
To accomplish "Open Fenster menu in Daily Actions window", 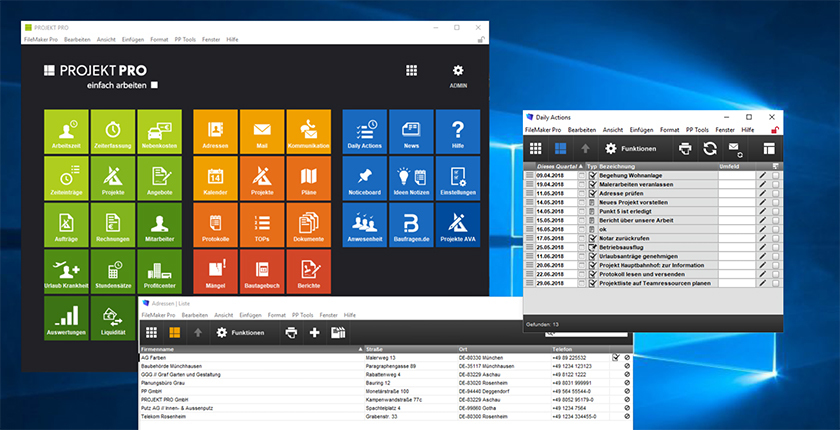I will (x=725, y=130).
